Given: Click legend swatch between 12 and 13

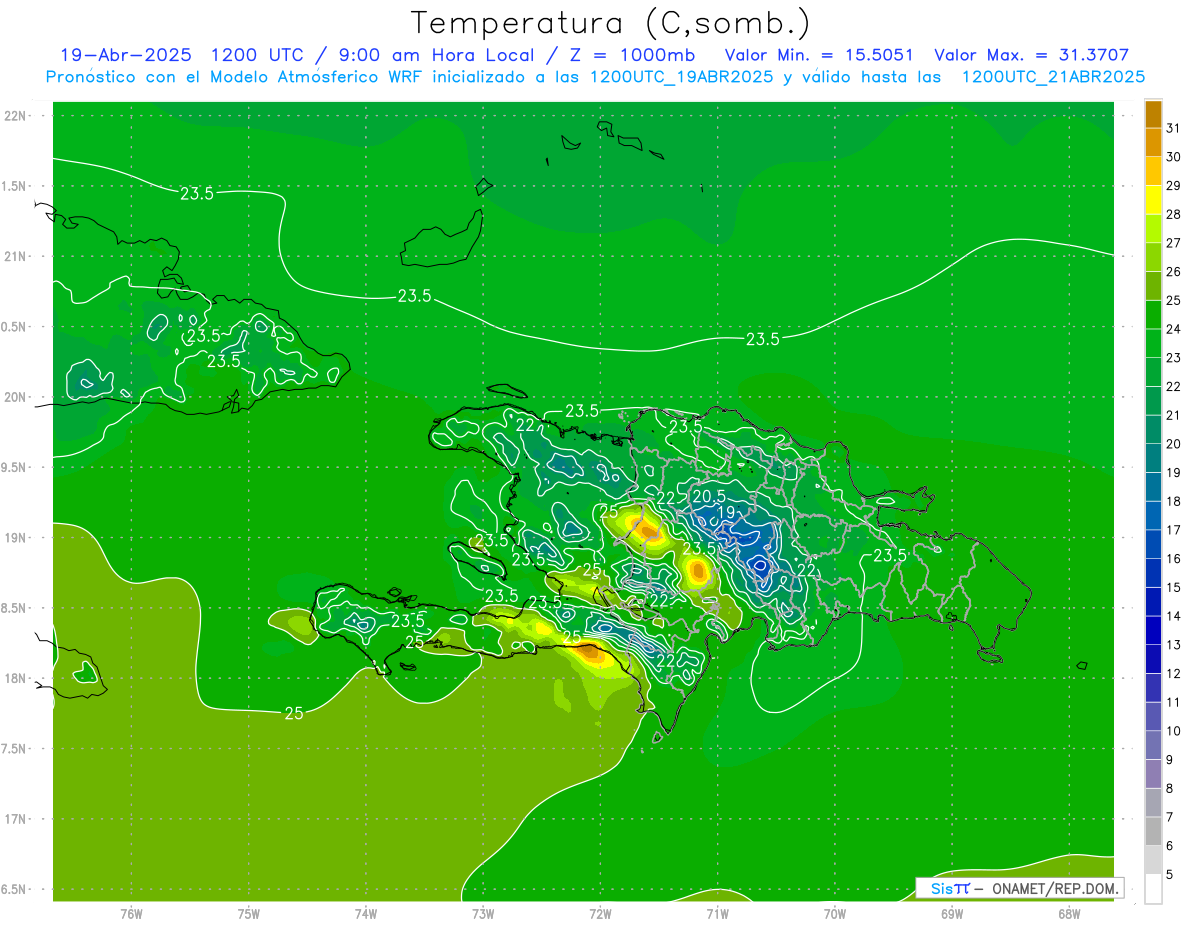Looking at the screenshot, I should 1153,659.
